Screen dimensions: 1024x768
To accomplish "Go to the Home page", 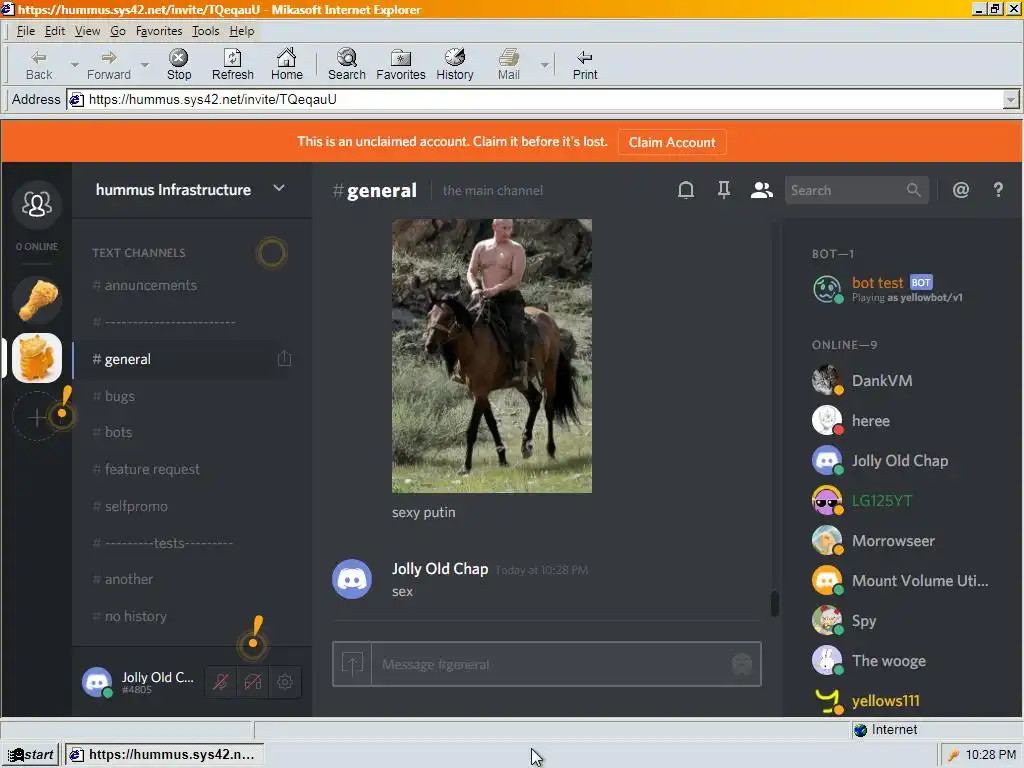I will pyautogui.click(x=287, y=65).
